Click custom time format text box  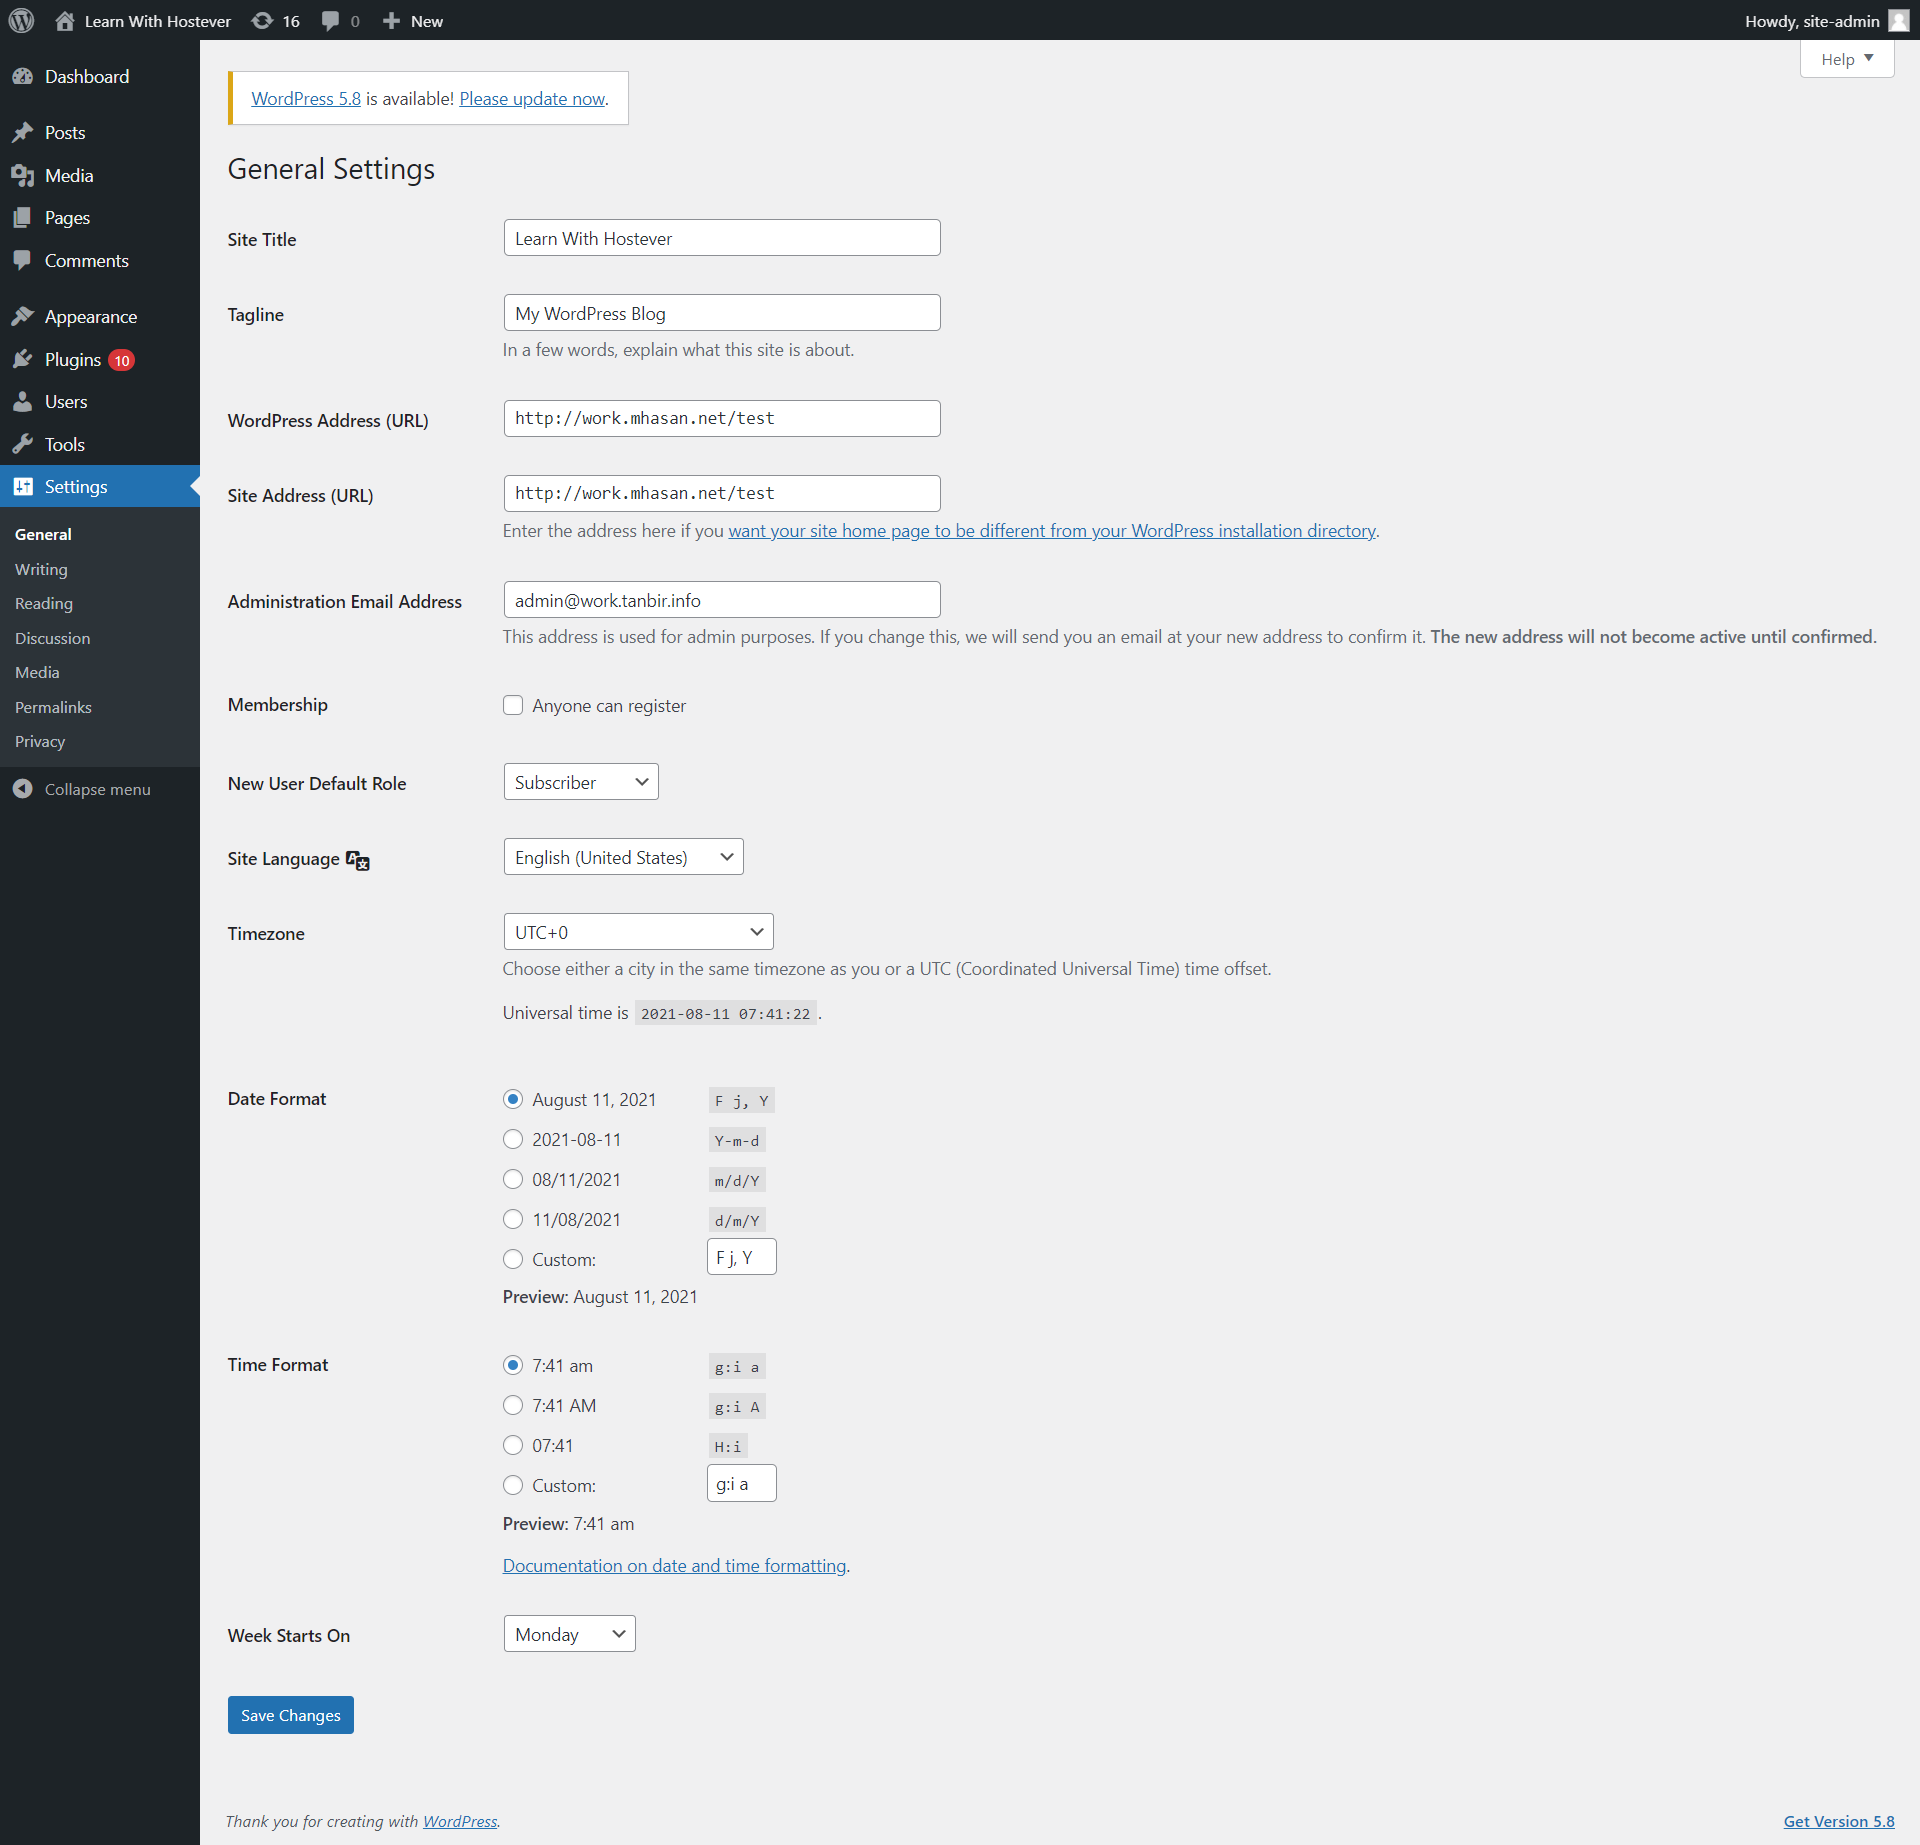tap(742, 1483)
